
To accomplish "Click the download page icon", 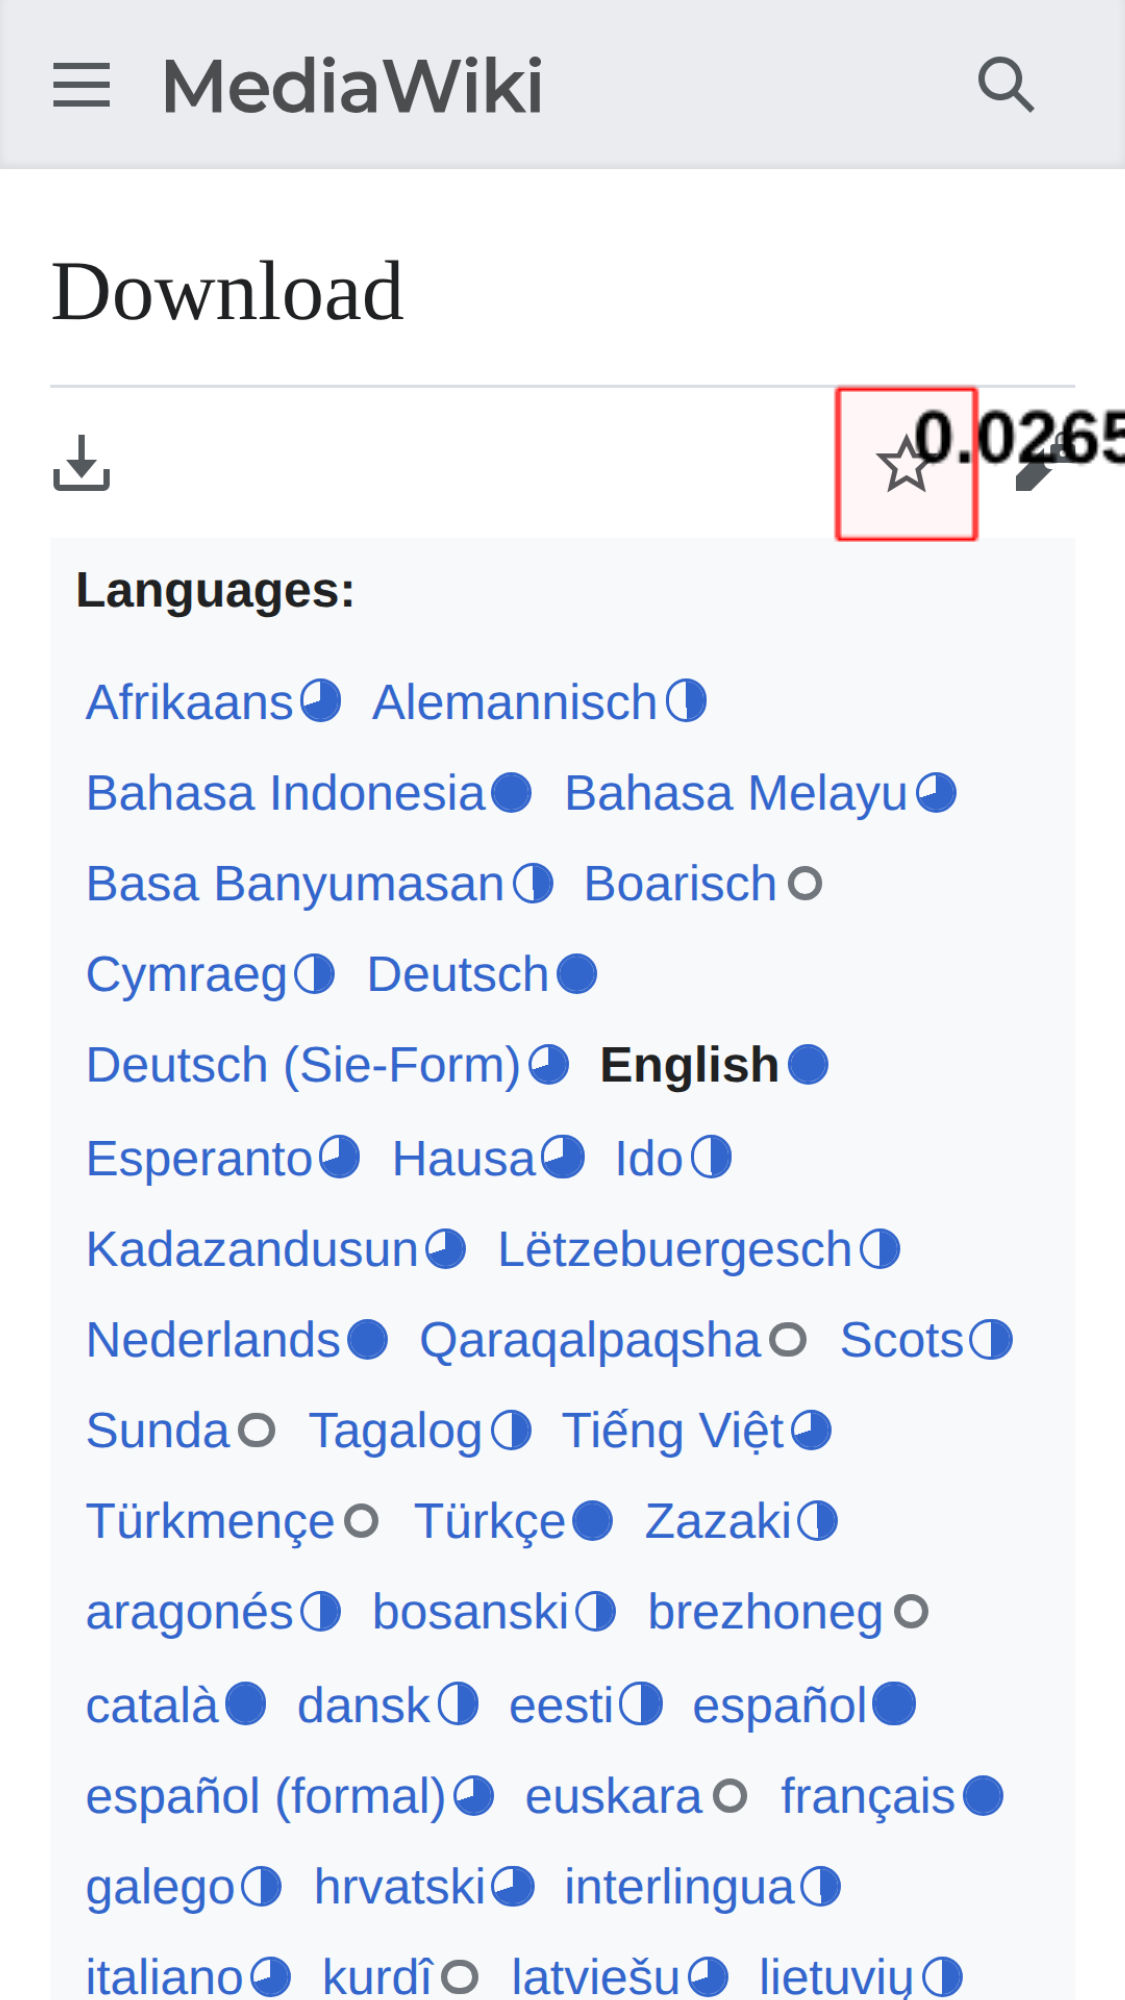I will click(81, 463).
